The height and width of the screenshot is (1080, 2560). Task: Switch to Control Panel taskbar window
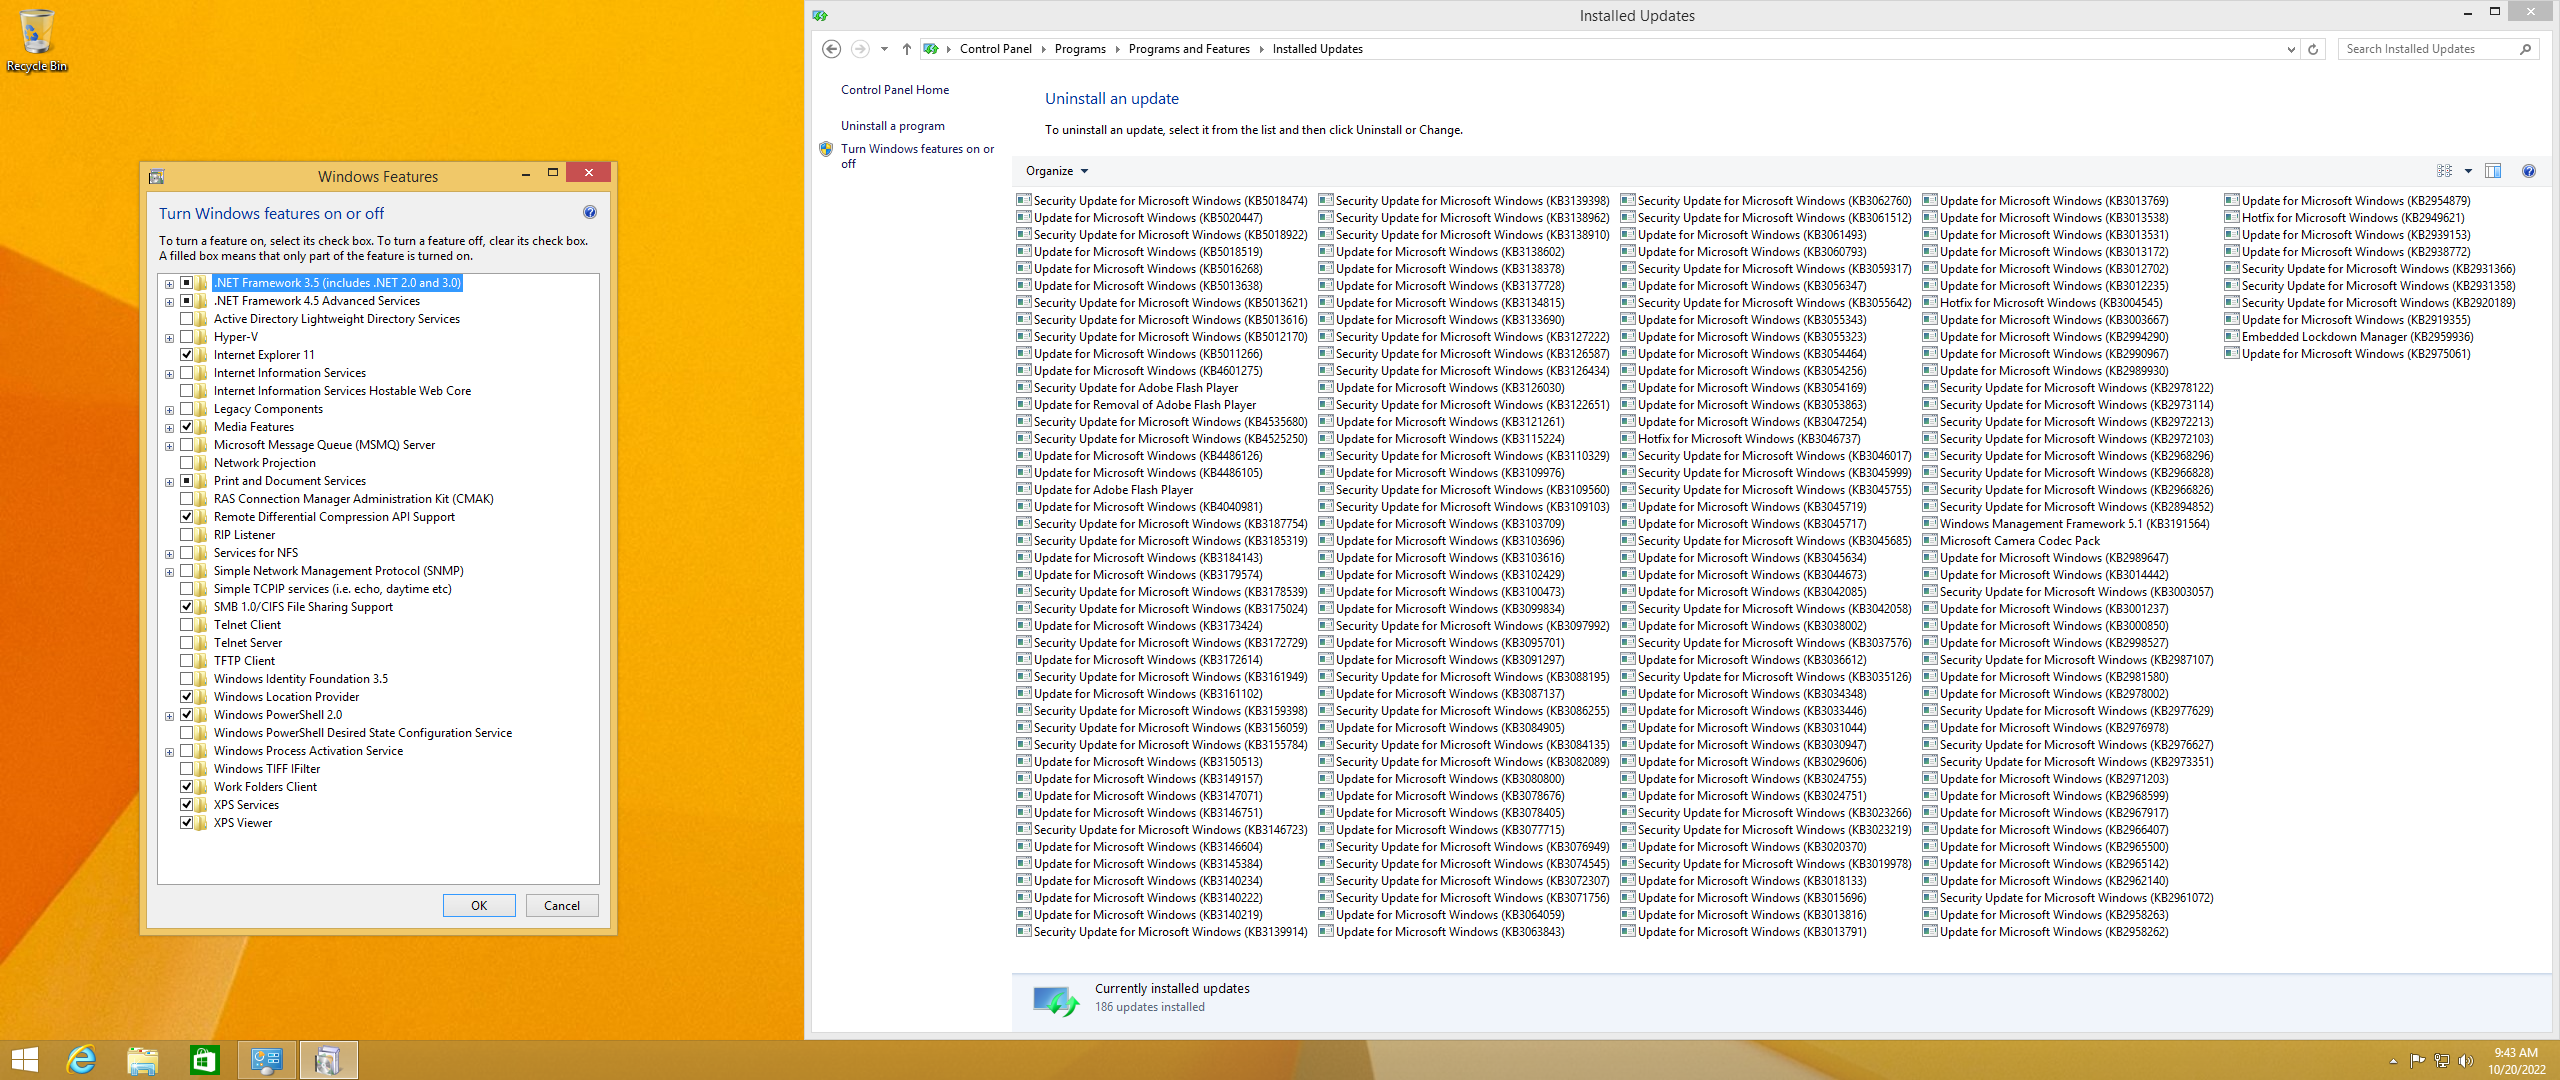266,1060
